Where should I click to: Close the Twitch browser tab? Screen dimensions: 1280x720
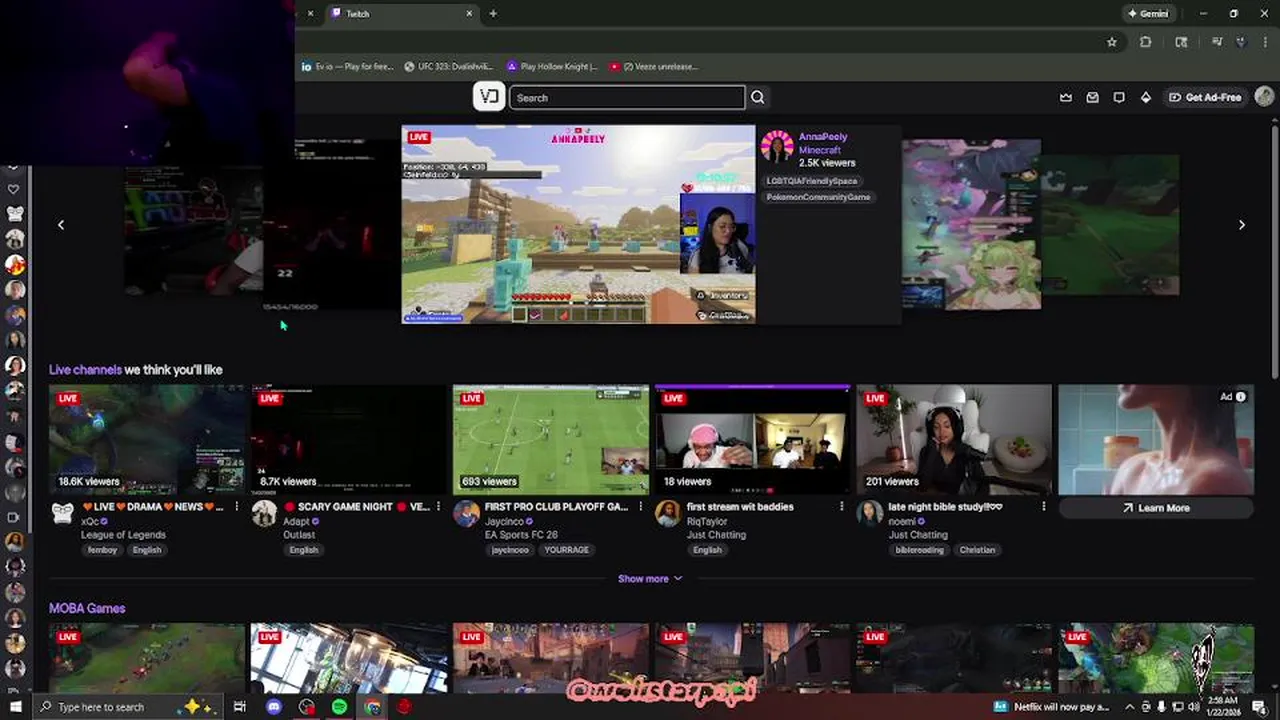pos(469,13)
